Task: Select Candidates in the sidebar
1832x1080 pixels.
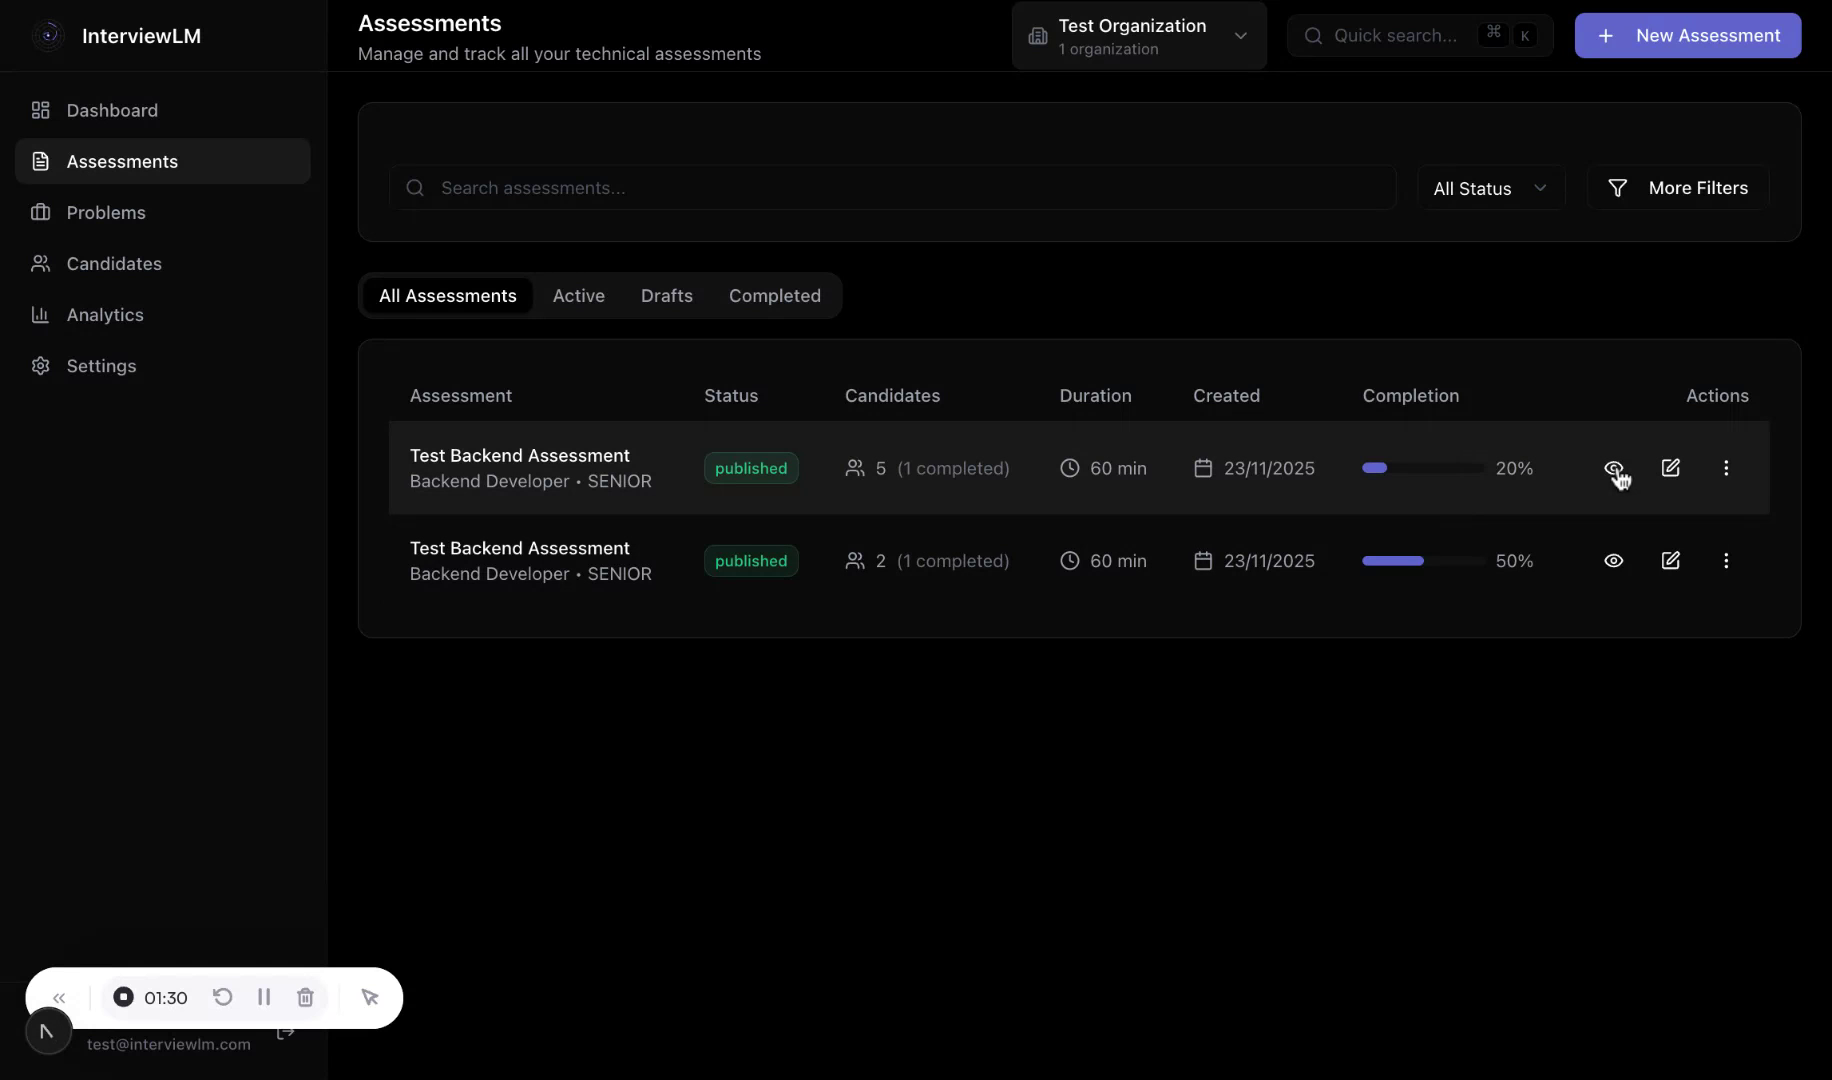Action: tap(114, 263)
